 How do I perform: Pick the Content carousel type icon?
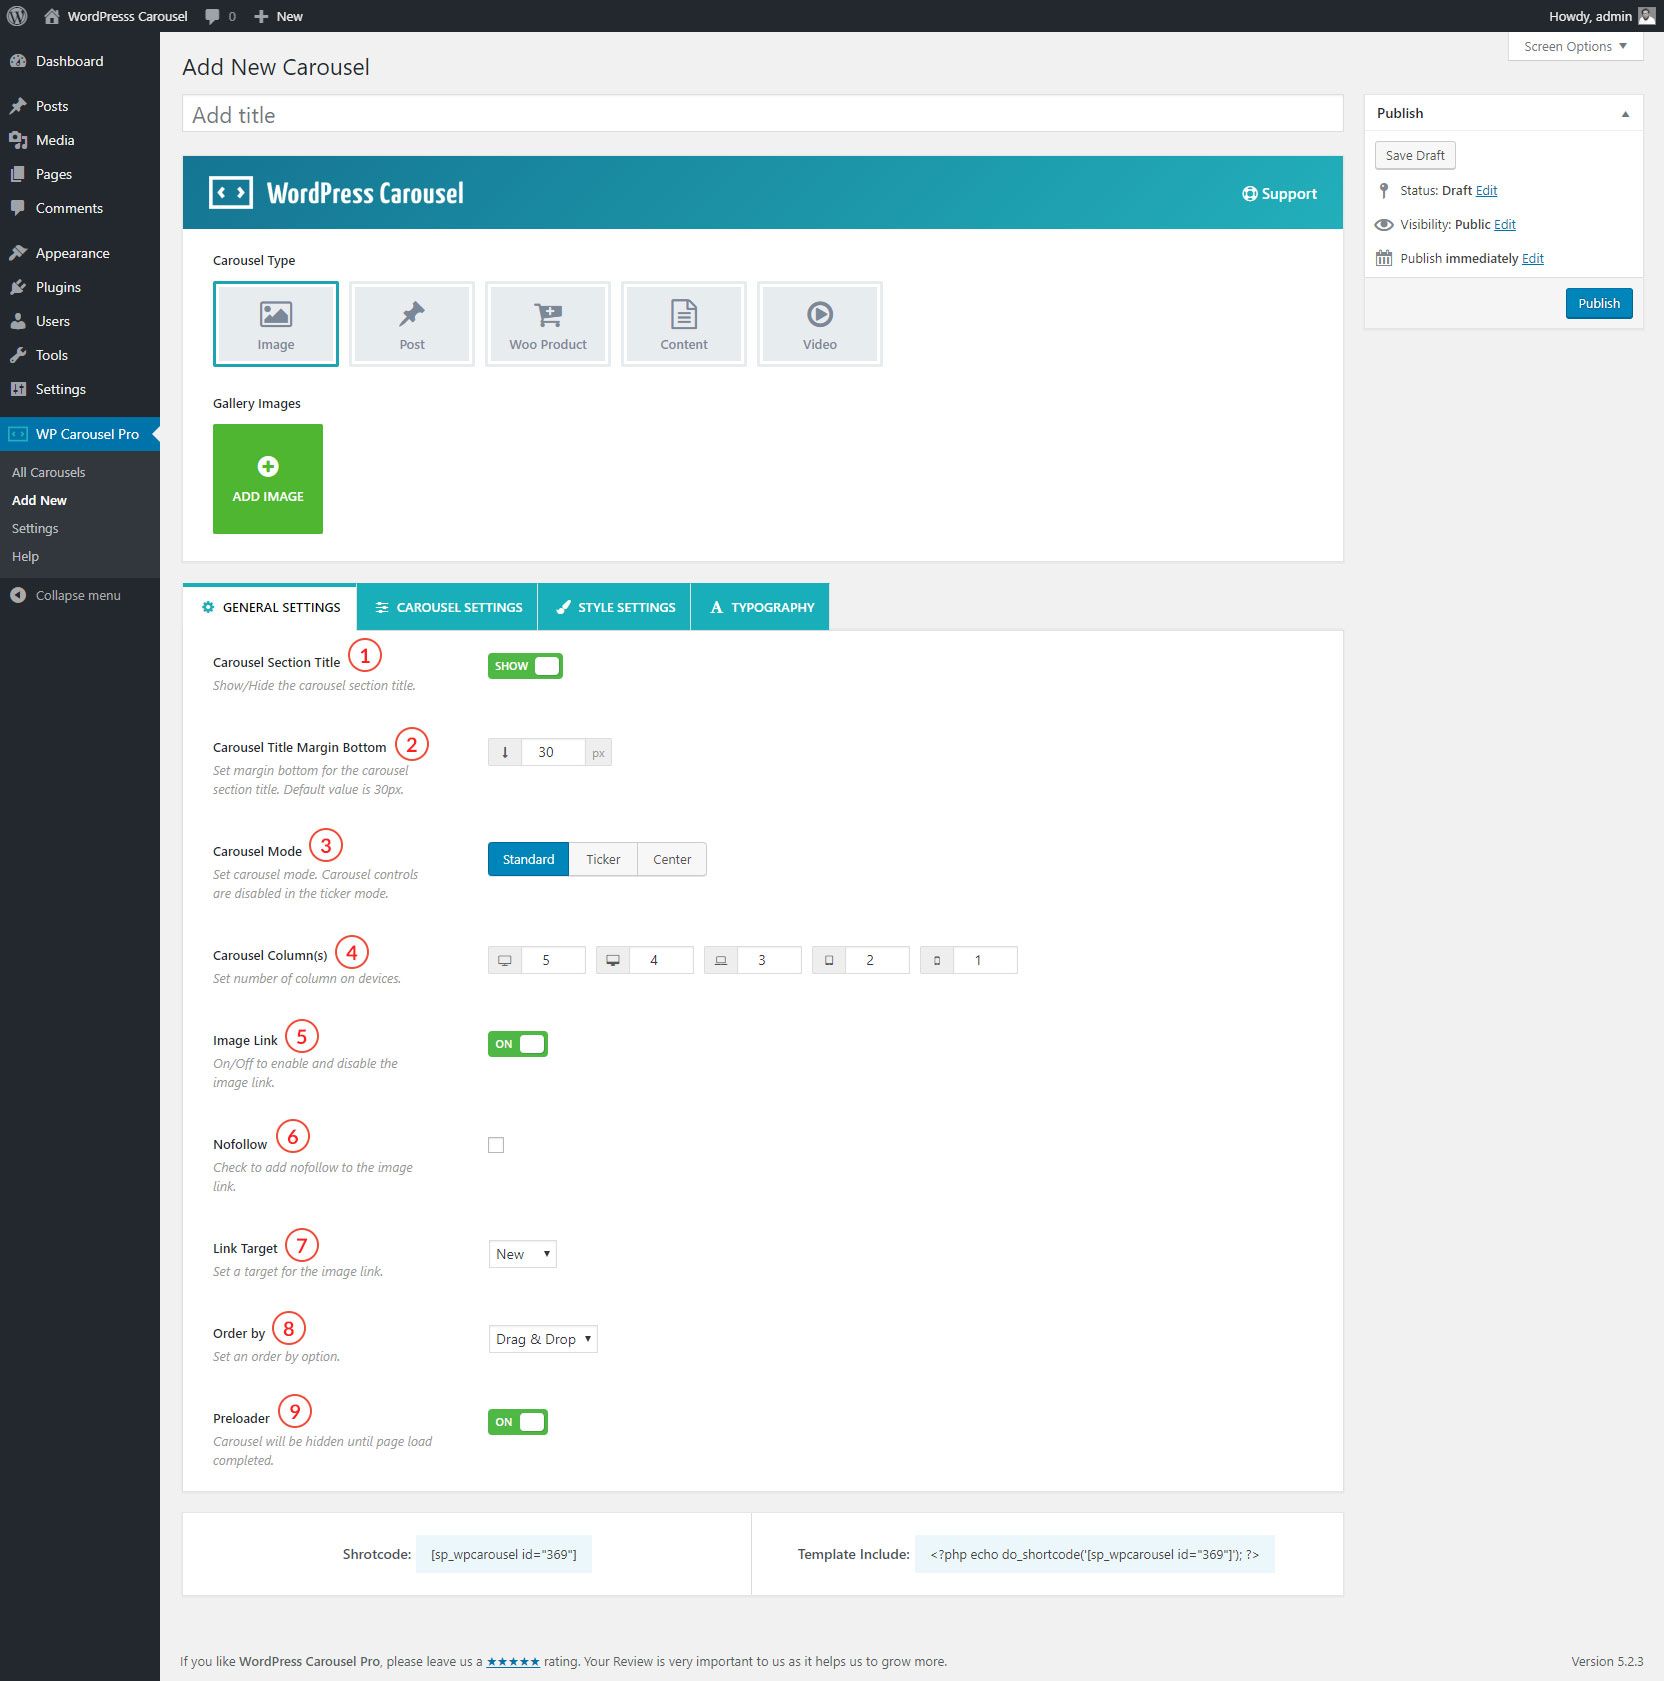click(x=683, y=324)
